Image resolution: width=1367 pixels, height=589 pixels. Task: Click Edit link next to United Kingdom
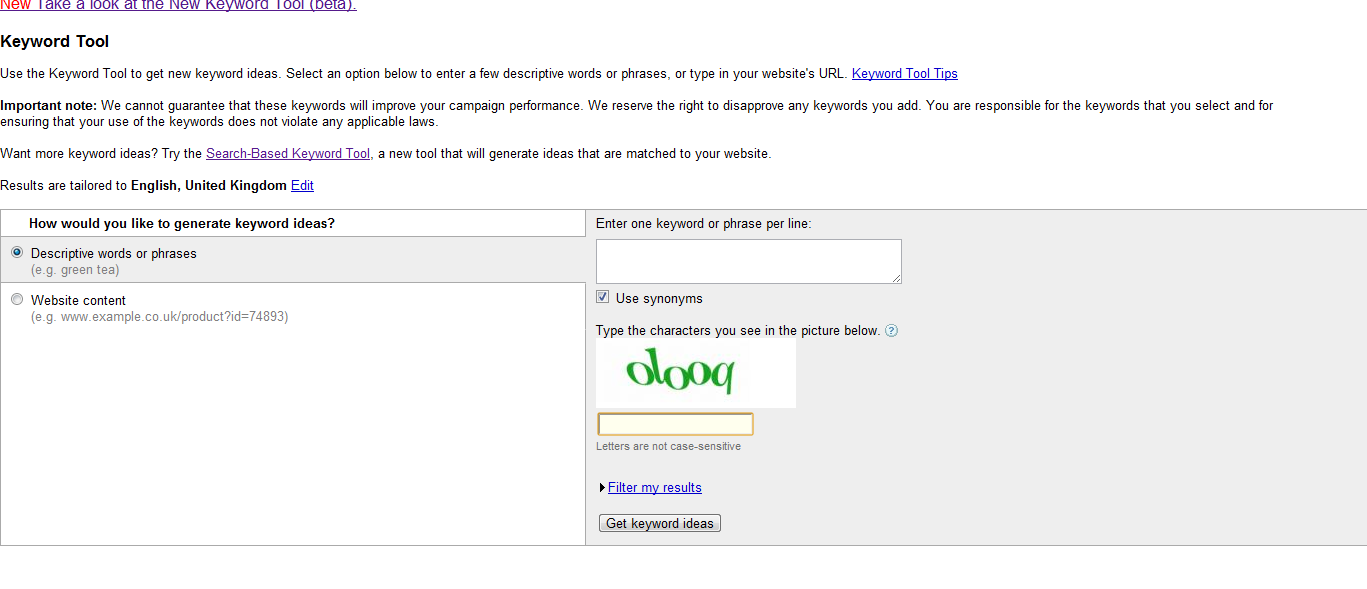302,186
